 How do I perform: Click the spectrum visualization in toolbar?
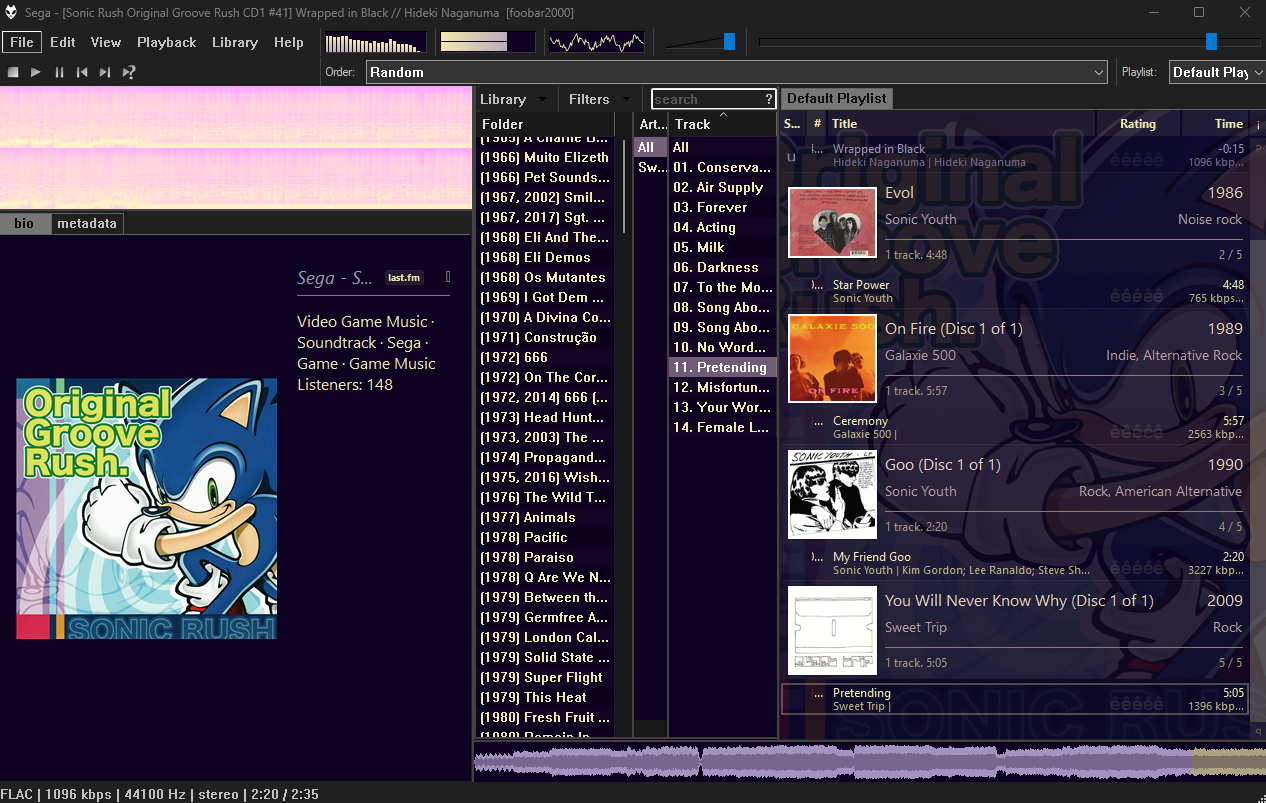pos(375,42)
